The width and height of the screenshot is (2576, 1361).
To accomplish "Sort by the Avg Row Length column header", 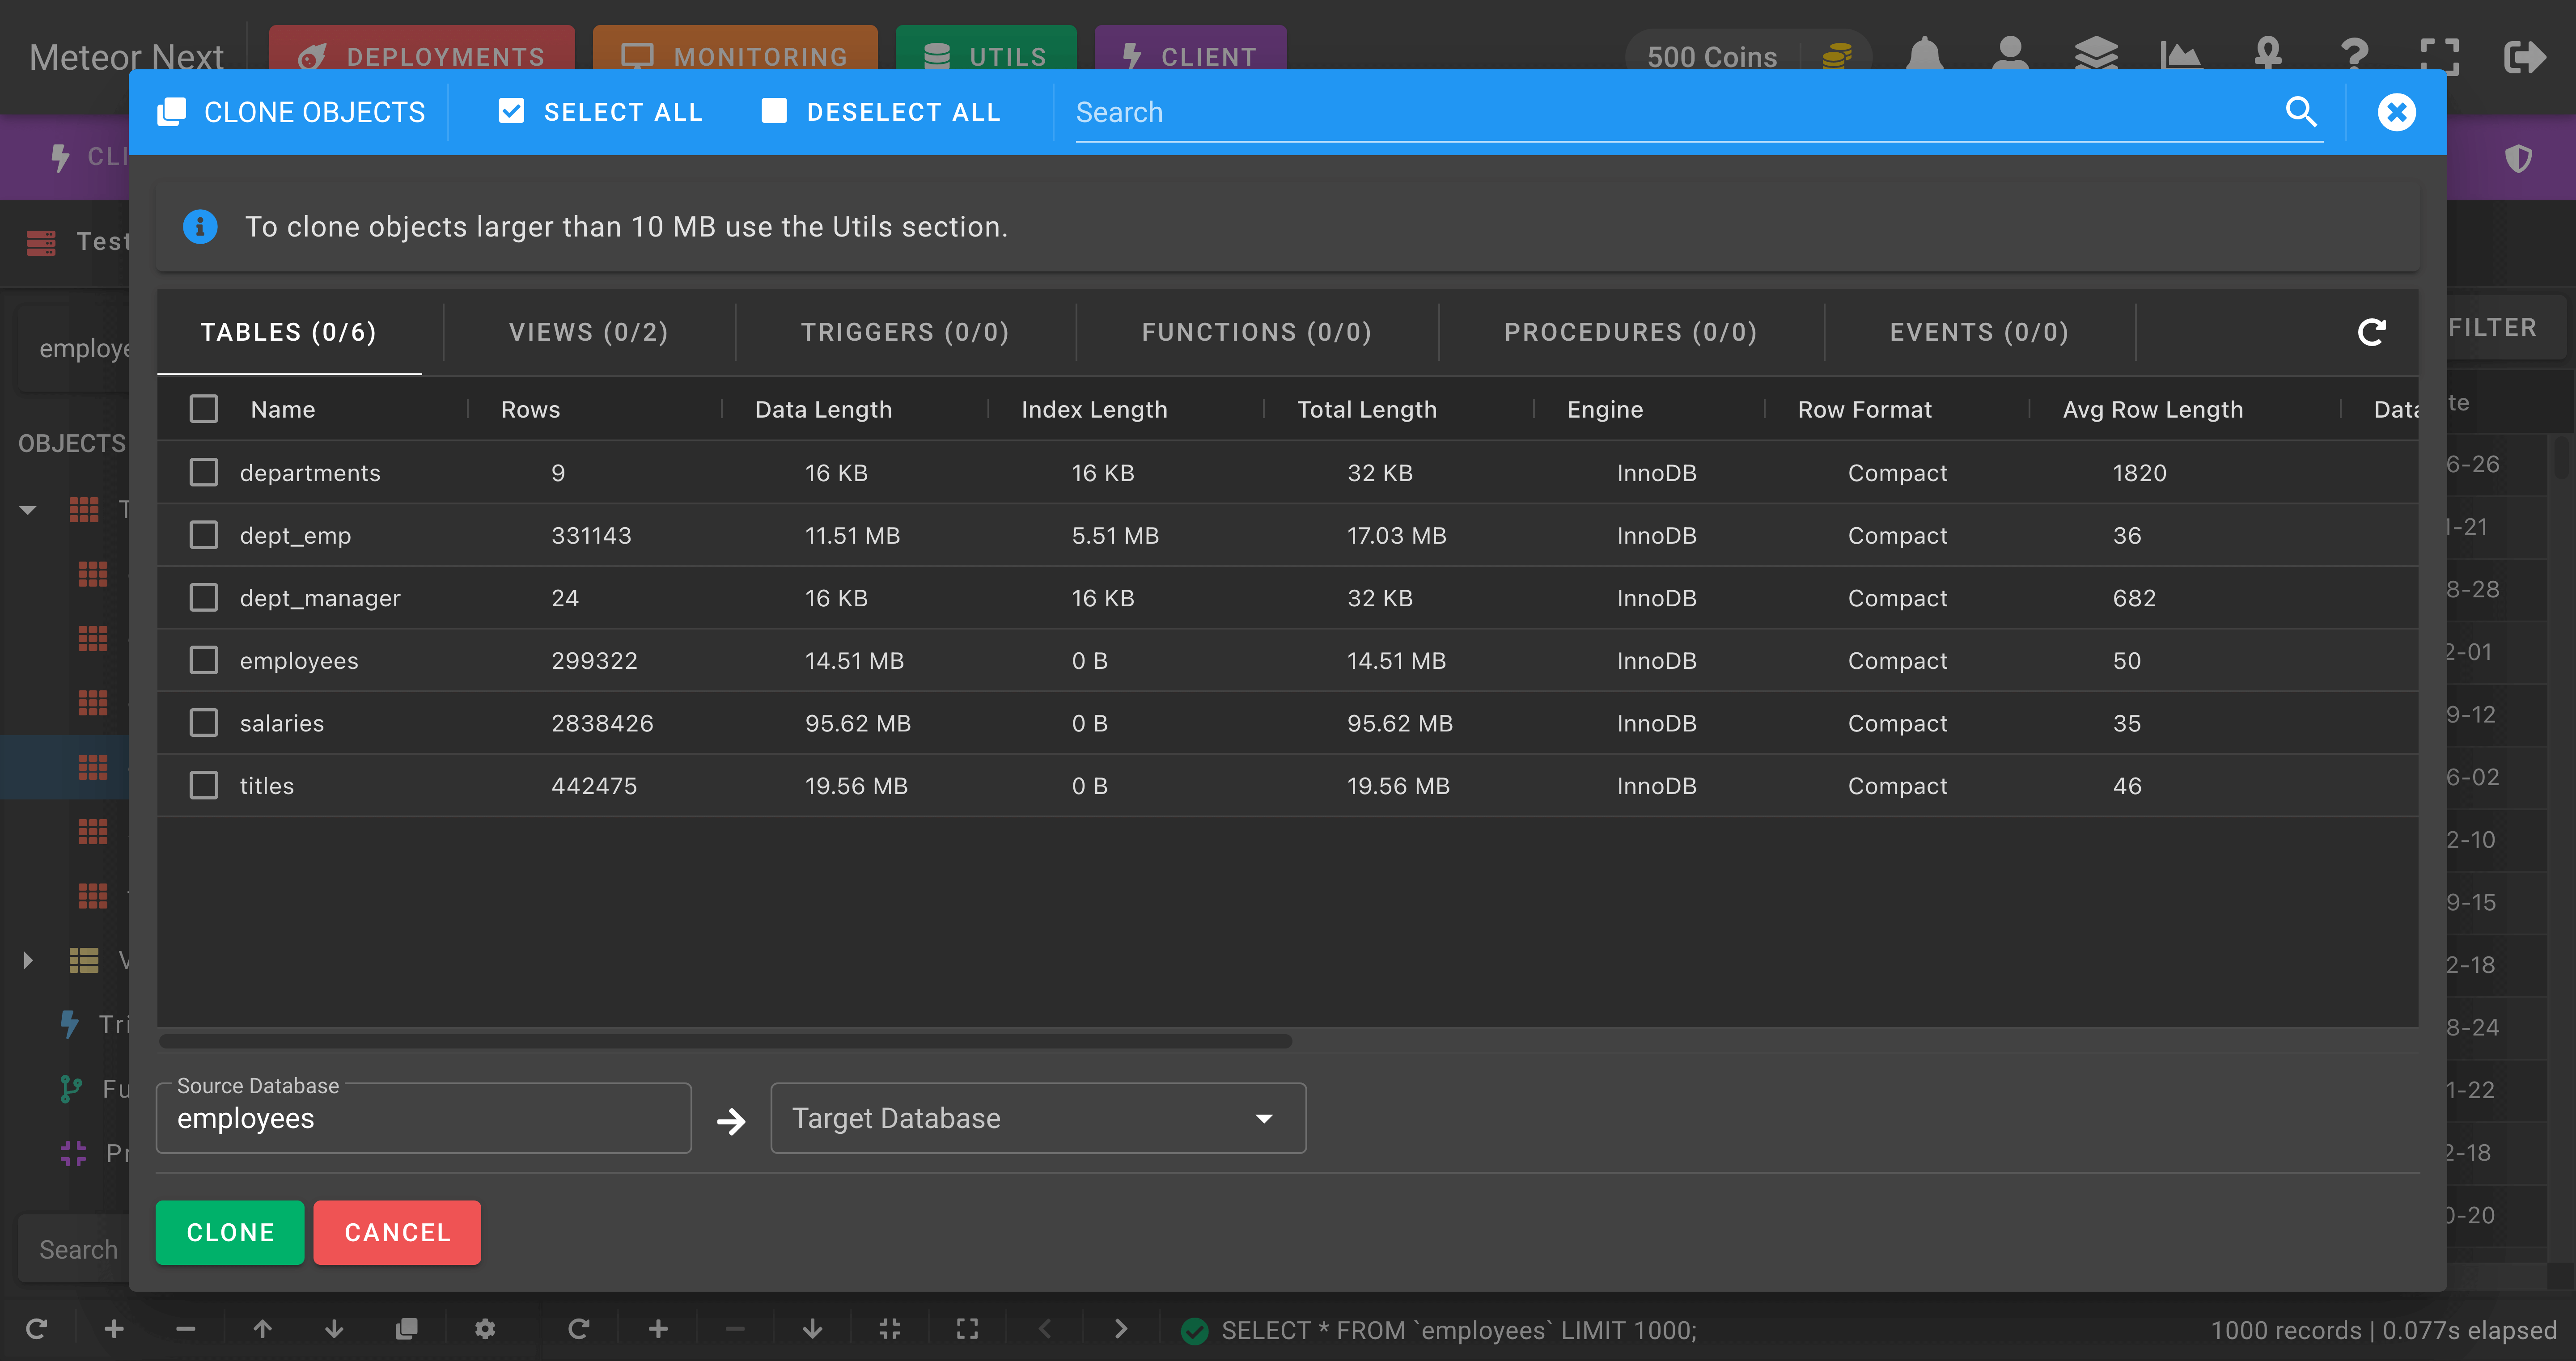I will click(2152, 409).
